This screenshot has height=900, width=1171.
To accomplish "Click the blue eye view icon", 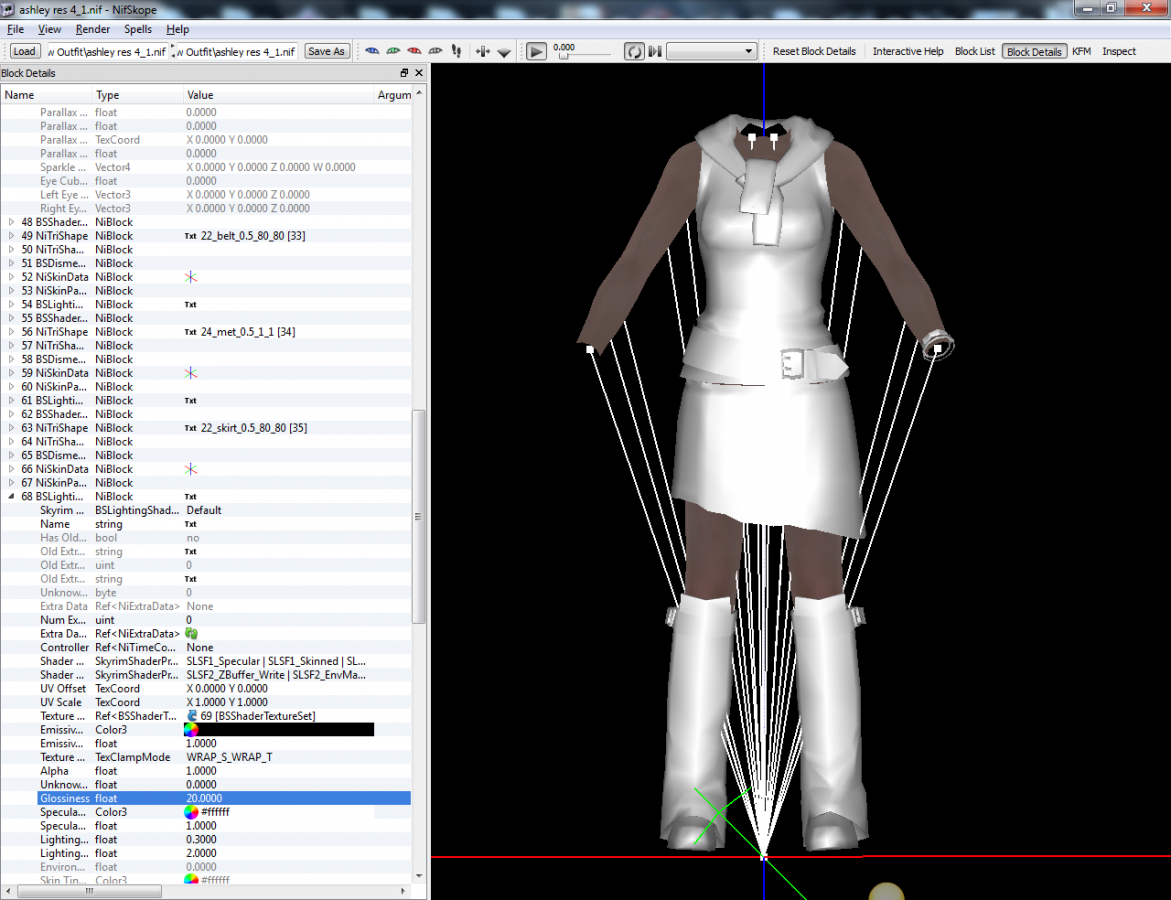I will [x=372, y=51].
